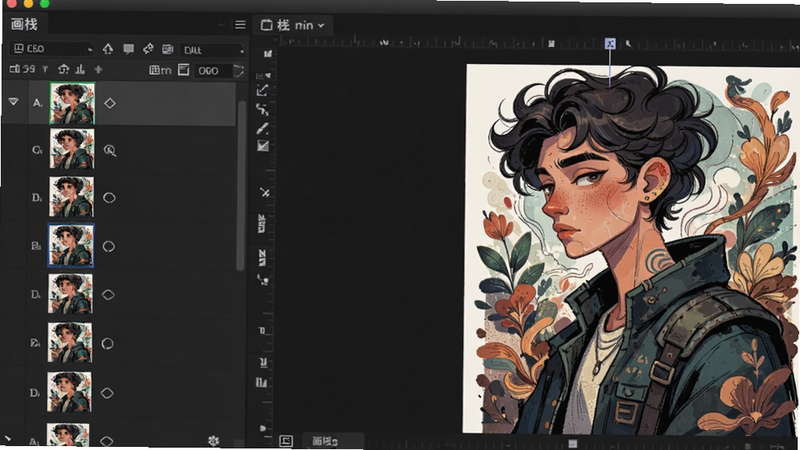Select the thumbnail in row E
This screenshot has width=800, height=450.
[70, 342]
